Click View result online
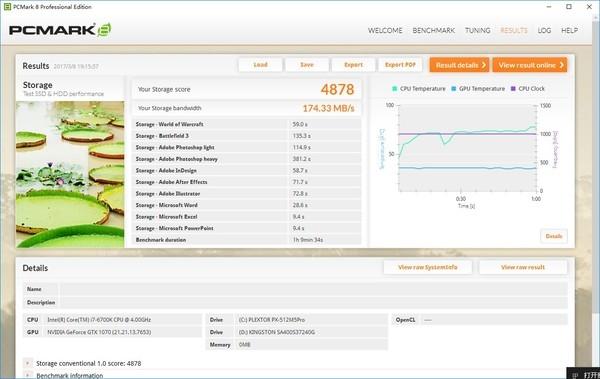This screenshot has height=379, width=600. click(530, 65)
